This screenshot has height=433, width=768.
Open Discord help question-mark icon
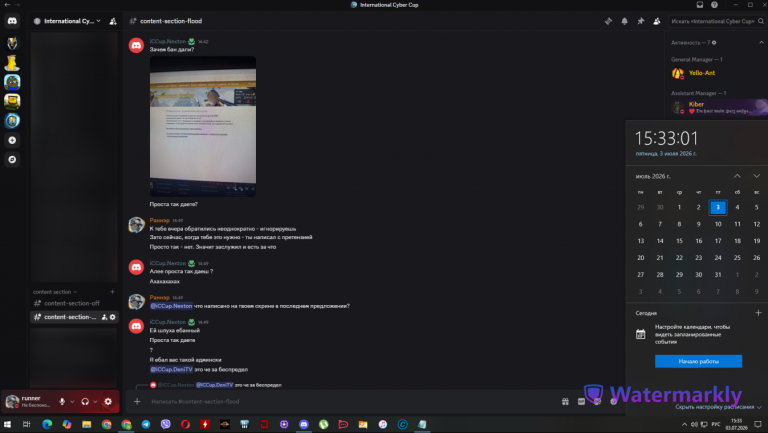[x=715, y=4]
